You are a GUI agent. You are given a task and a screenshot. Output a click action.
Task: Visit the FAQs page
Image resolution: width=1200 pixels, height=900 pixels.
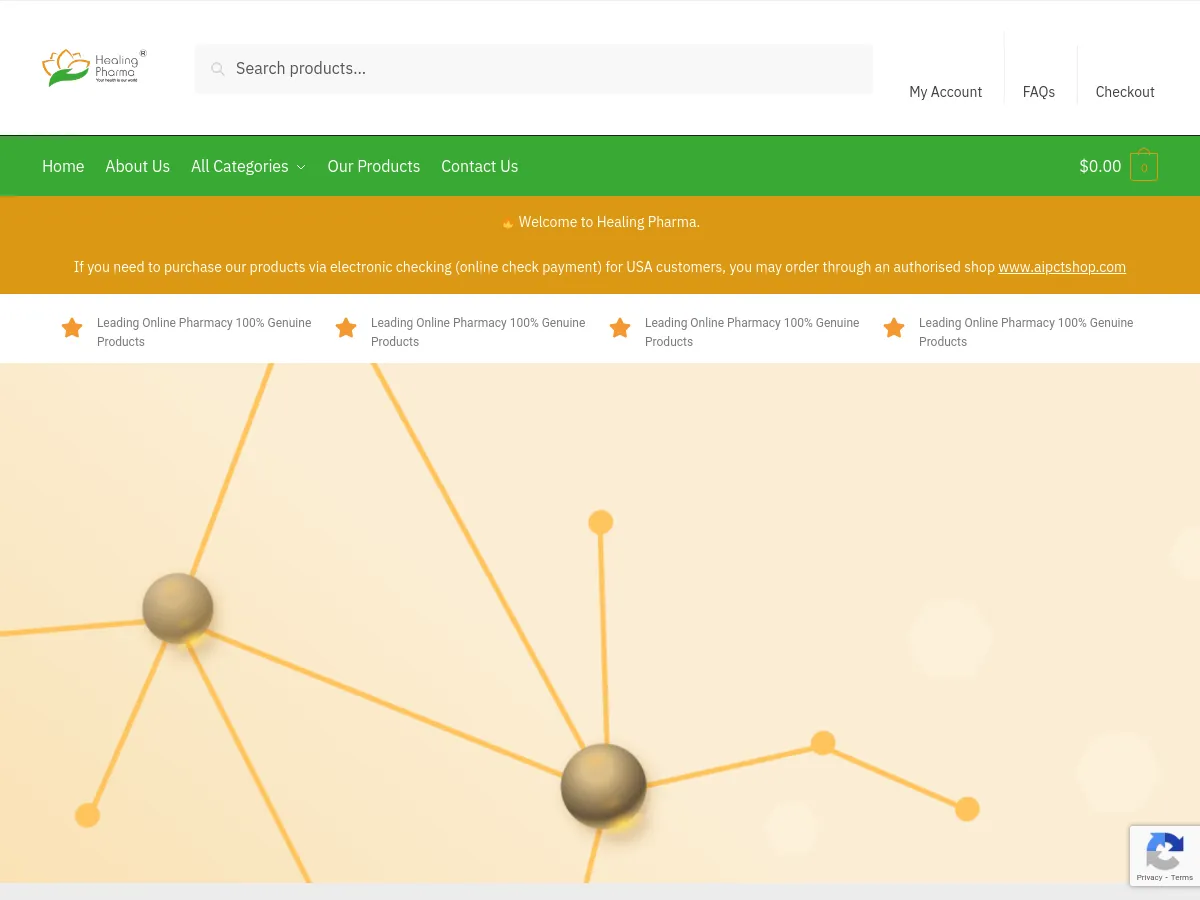[1038, 91]
